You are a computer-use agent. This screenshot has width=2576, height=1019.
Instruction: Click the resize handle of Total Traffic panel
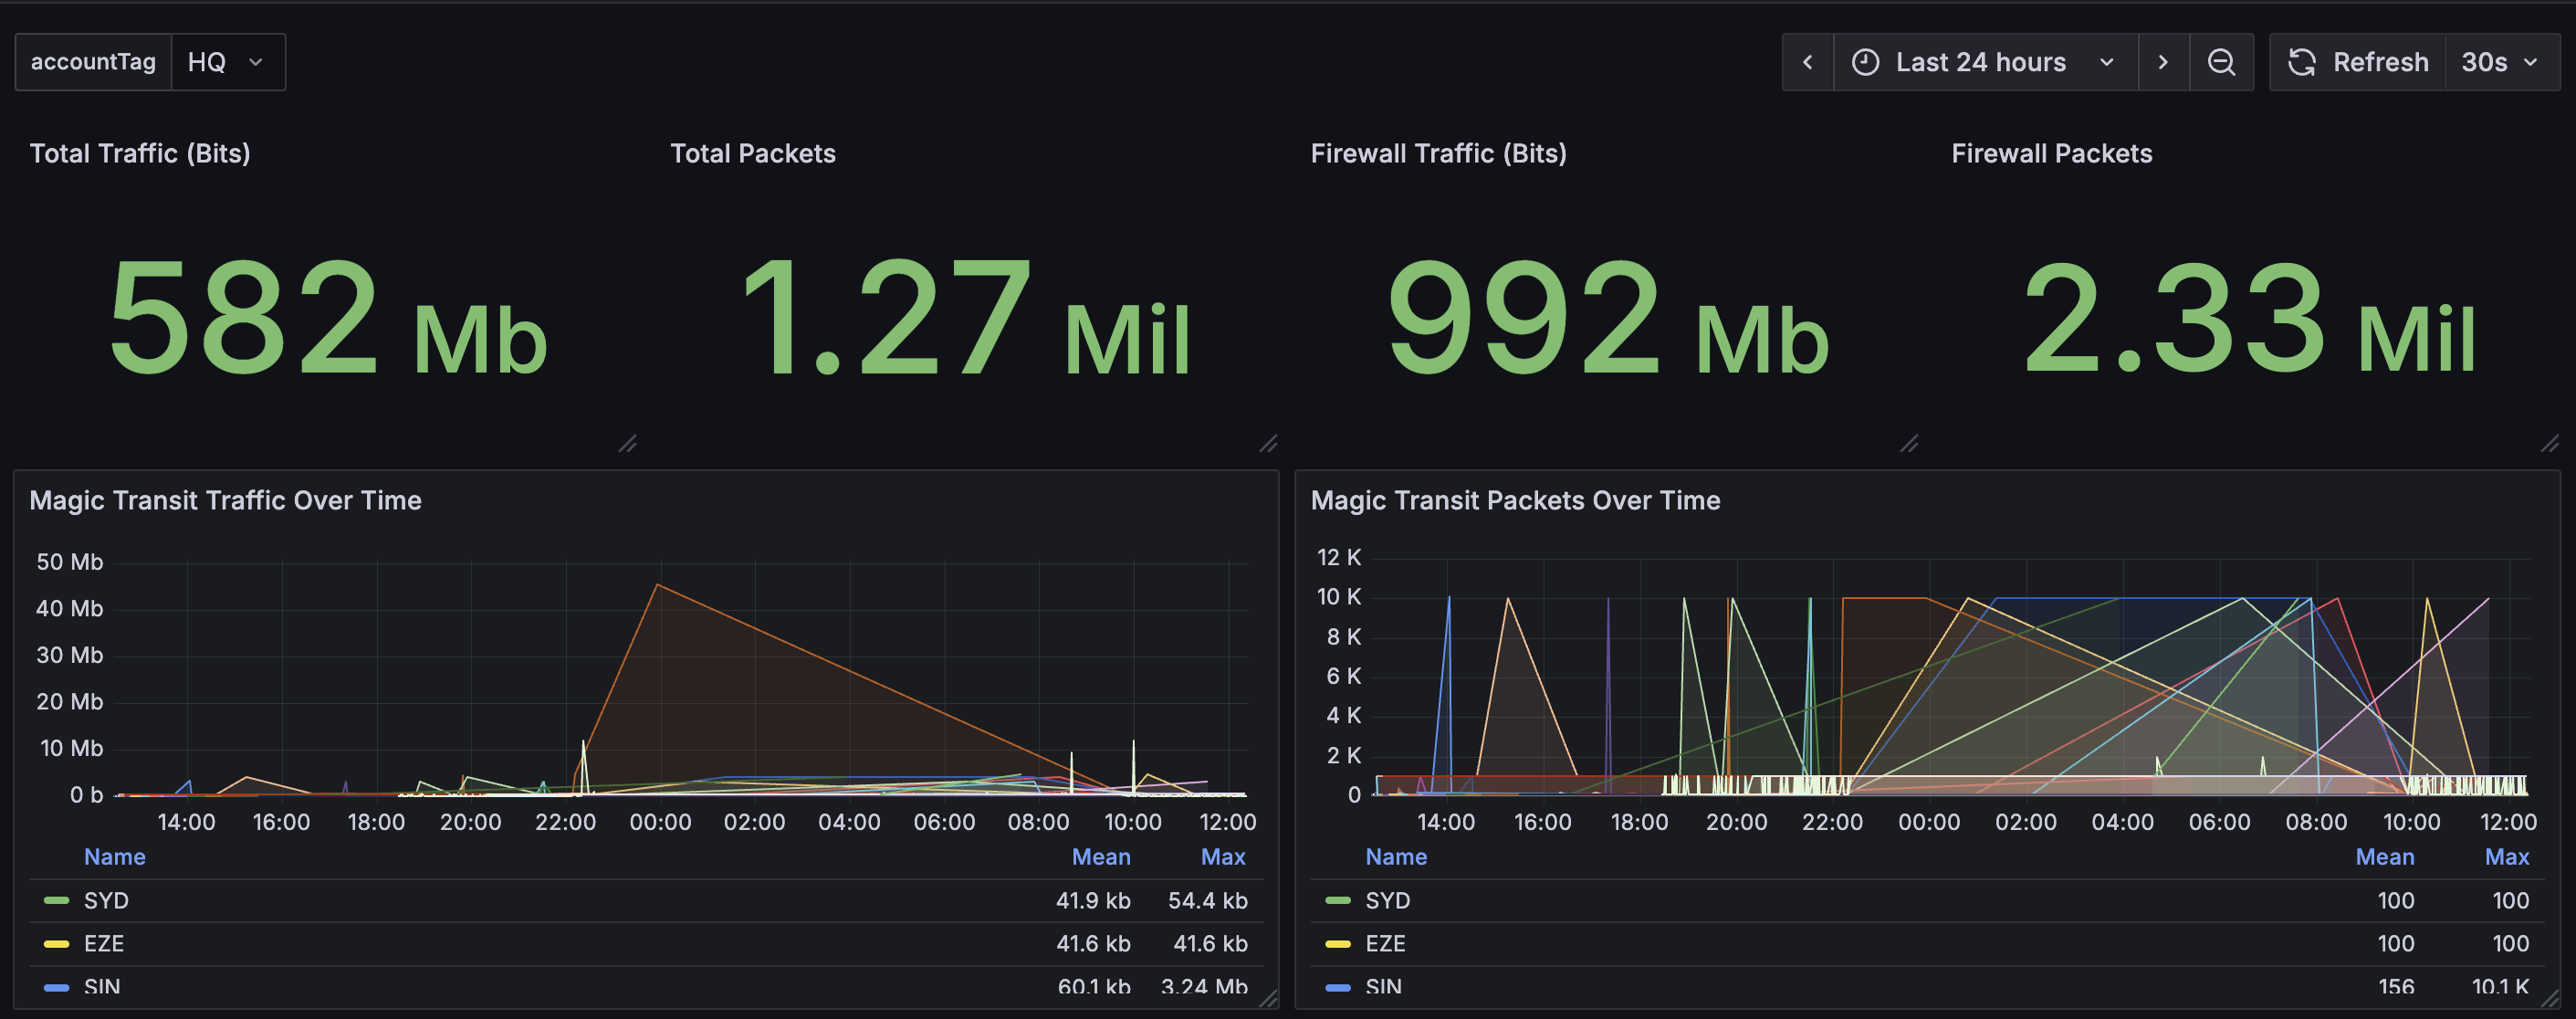[627, 443]
